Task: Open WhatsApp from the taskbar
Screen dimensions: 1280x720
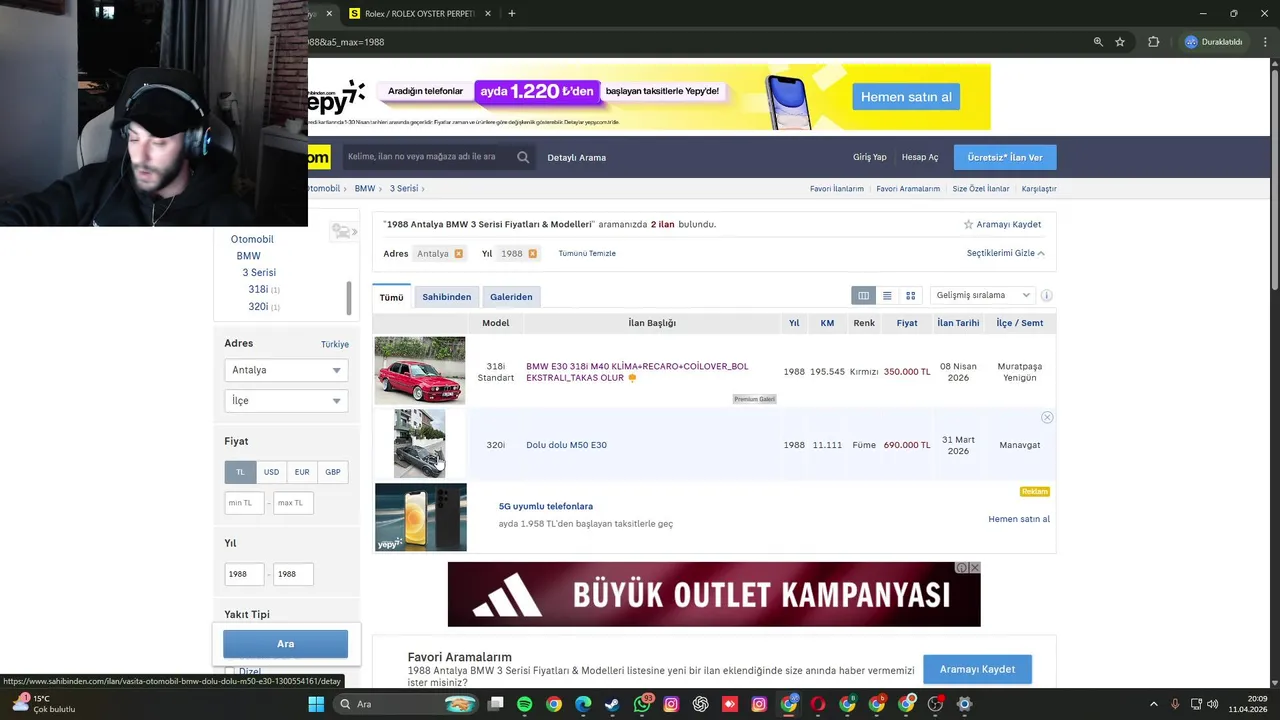Action: (642, 704)
